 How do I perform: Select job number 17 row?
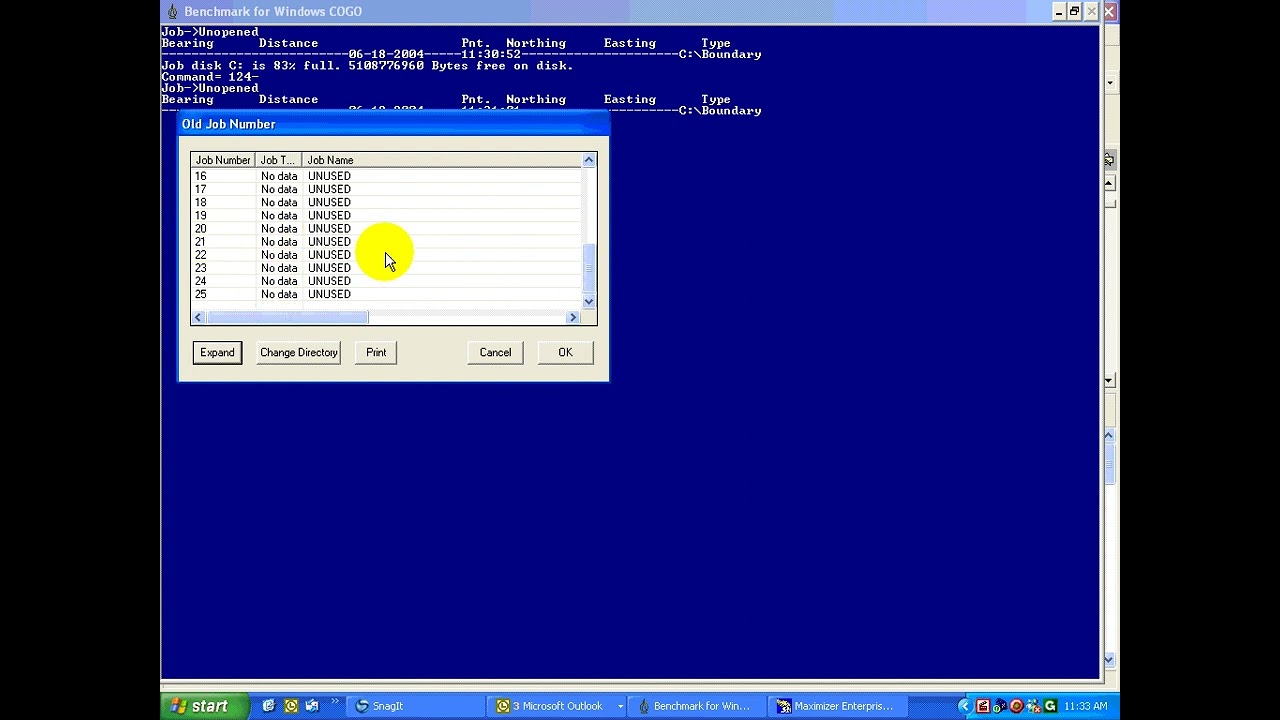(386, 189)
